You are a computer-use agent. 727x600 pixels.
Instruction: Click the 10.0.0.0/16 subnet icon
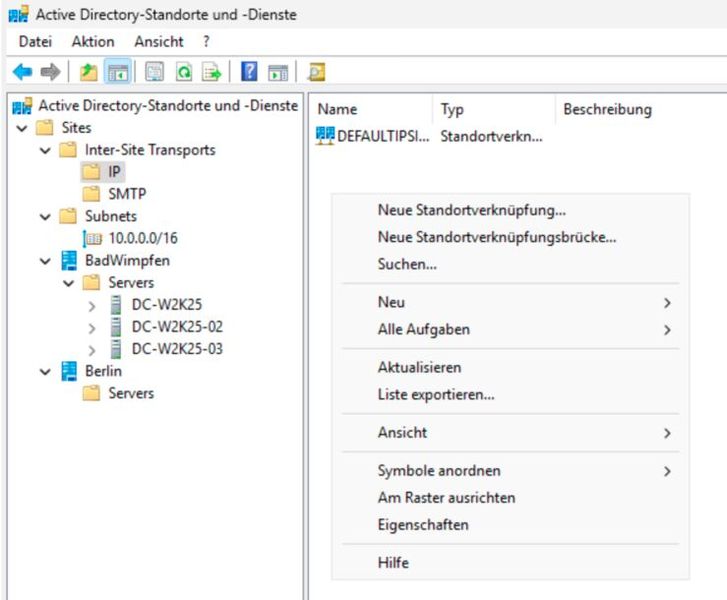(x=92, y=238)
